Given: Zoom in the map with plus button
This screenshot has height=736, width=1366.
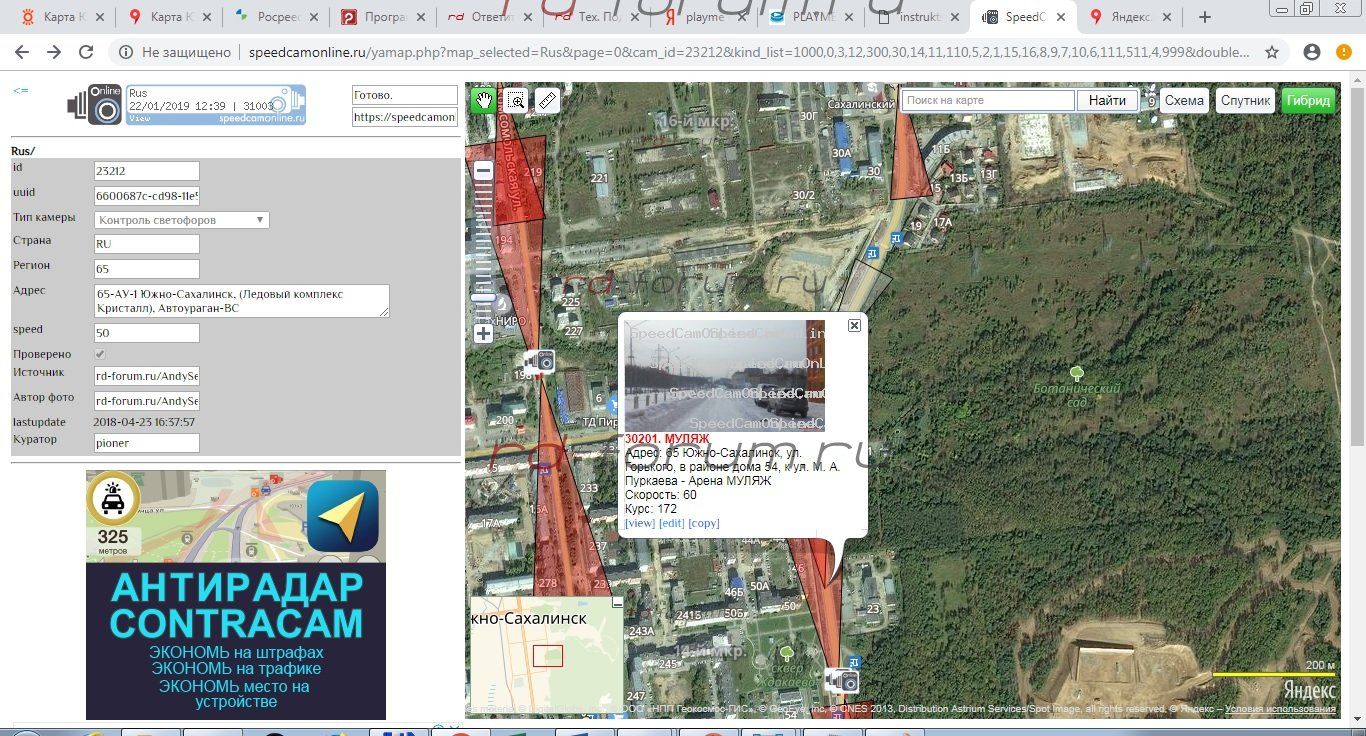Looking at the screenshot, I should tap(483, 333).
